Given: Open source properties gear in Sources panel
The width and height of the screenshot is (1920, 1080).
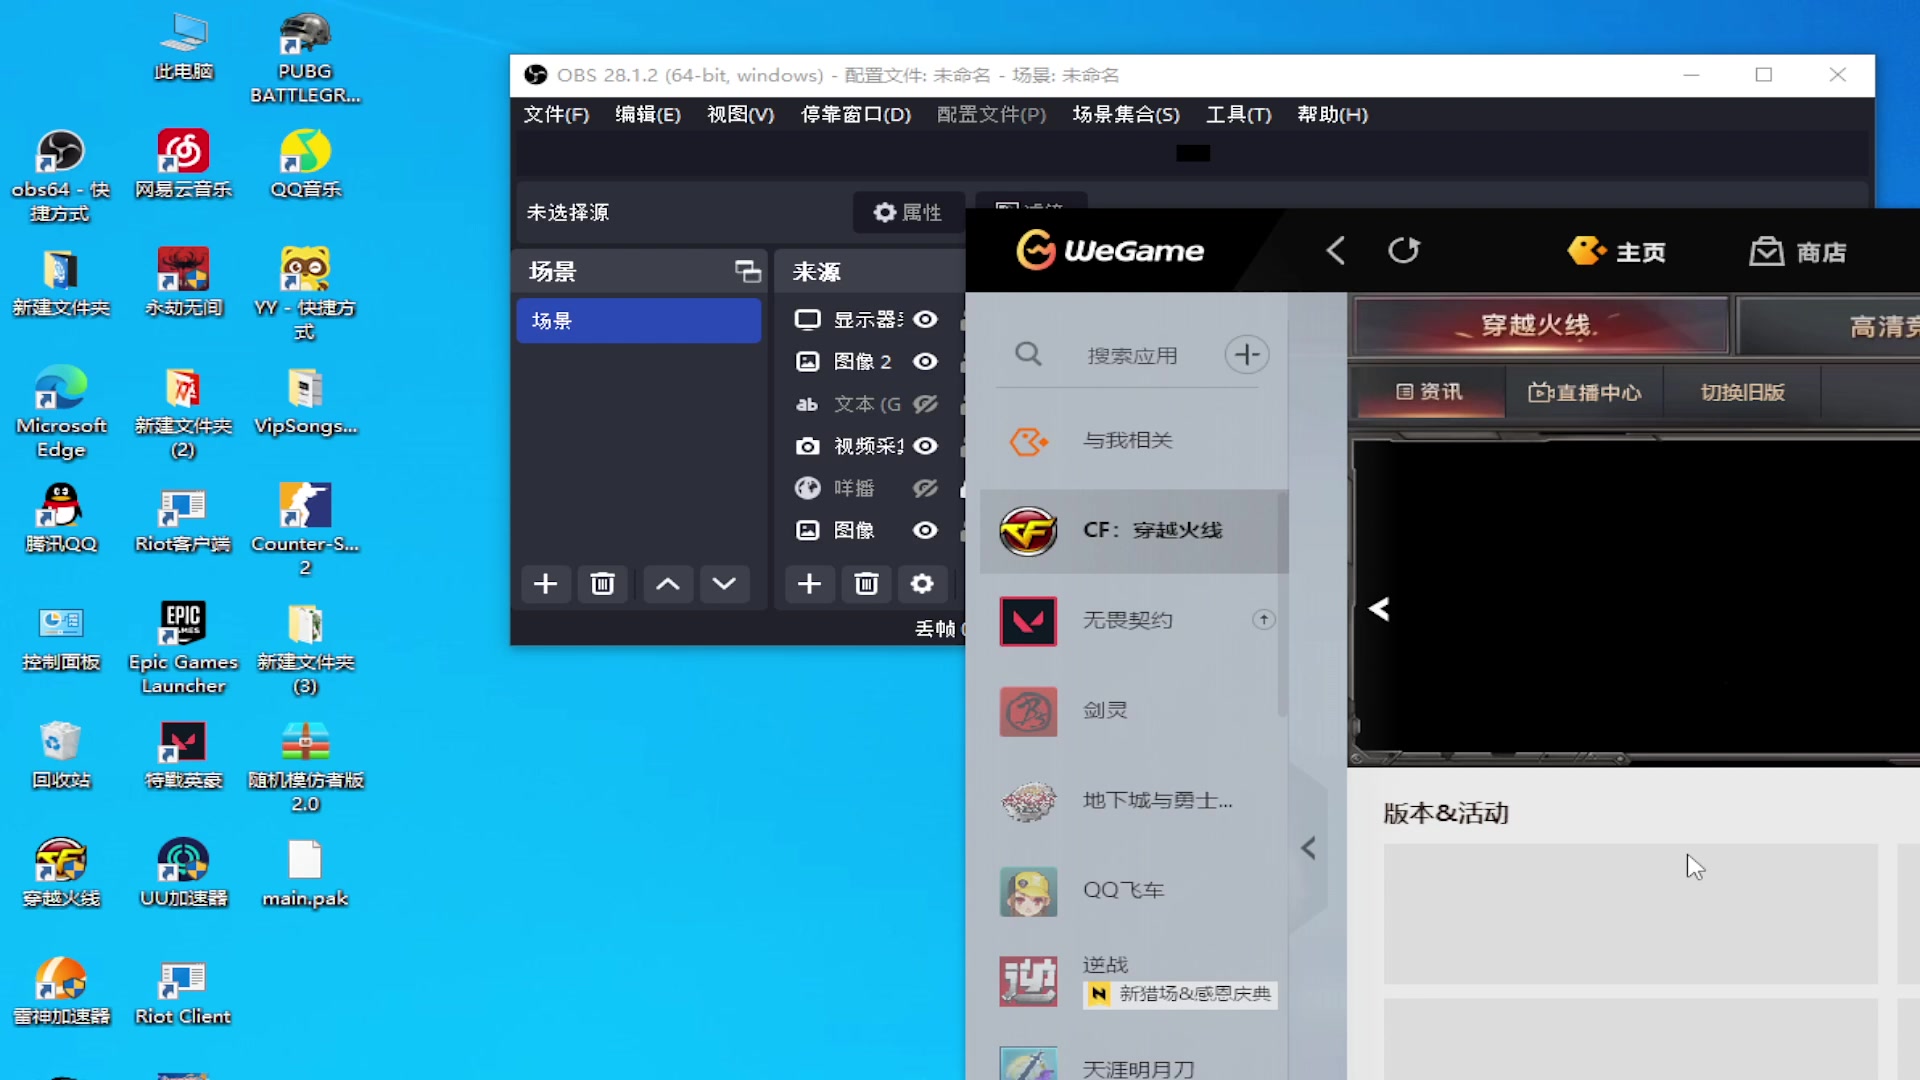Looking at the screenshot, I should pos(922,584).
